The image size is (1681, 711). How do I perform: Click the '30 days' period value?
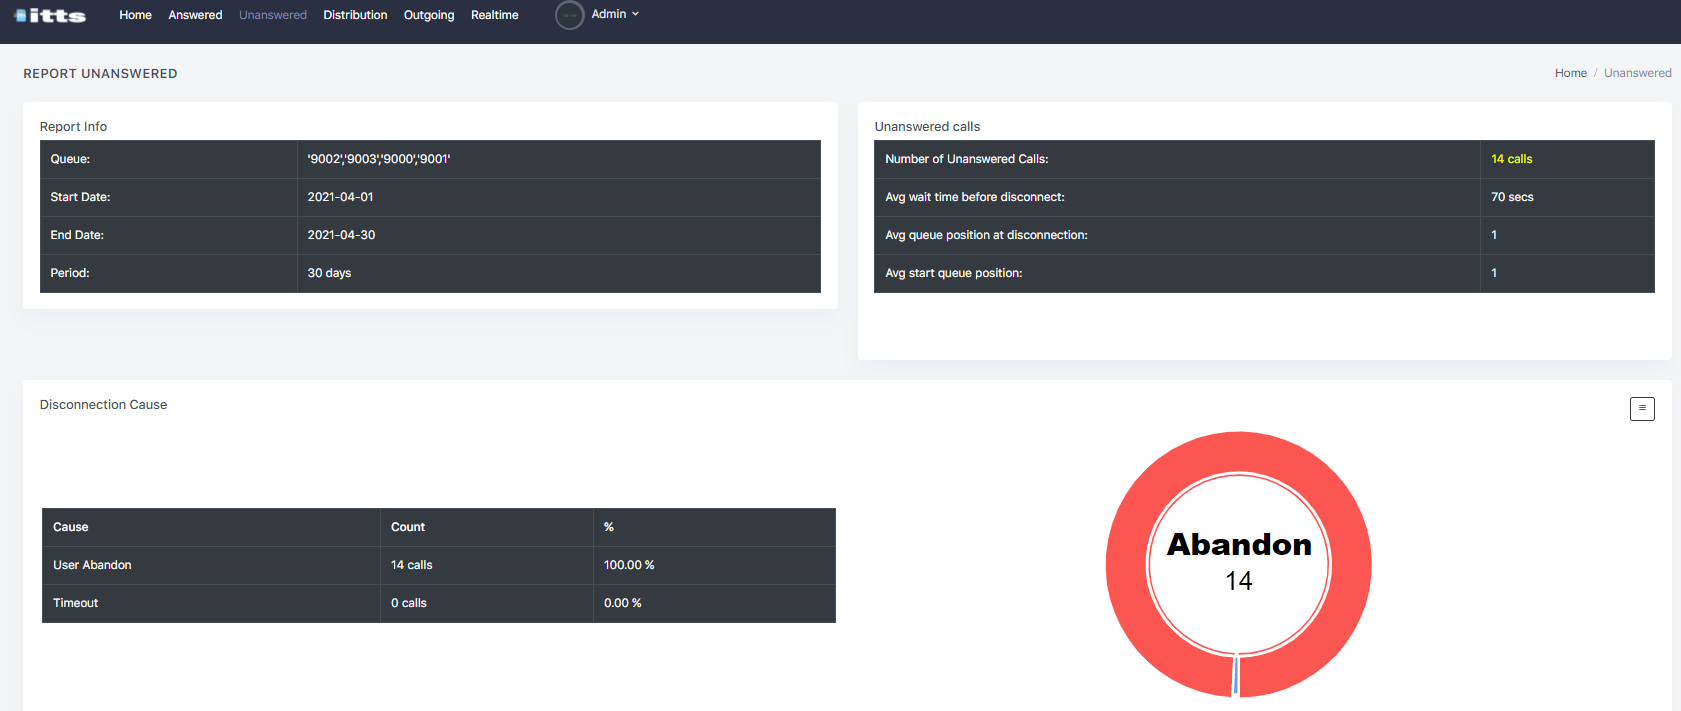pos(329,273)
